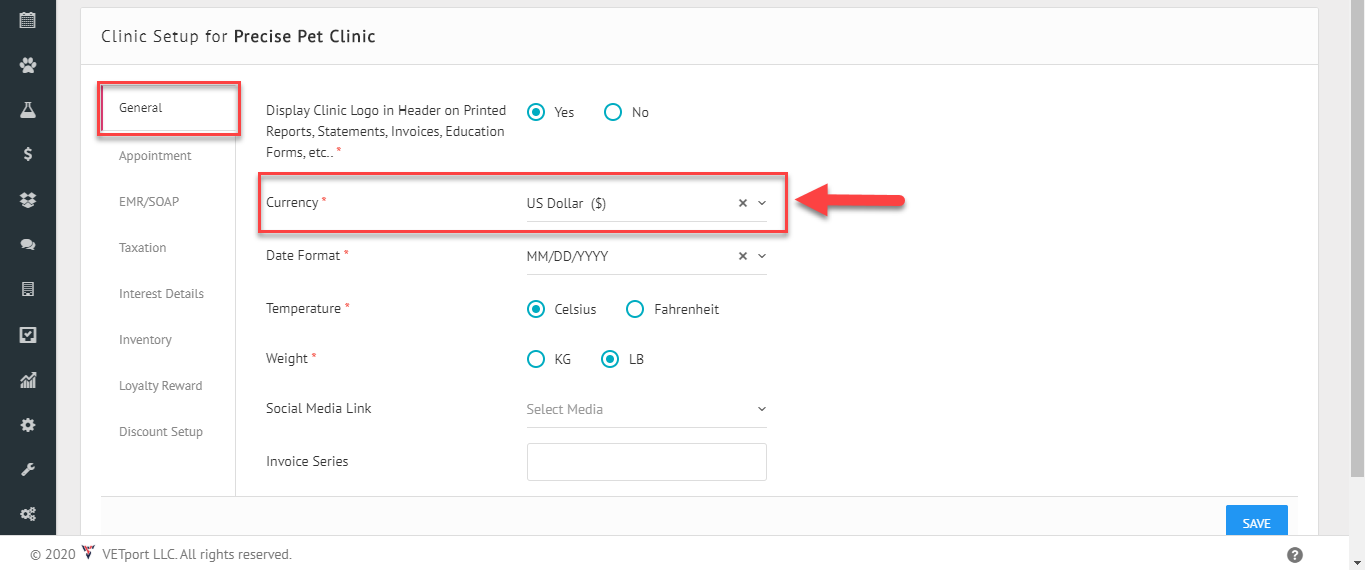Viewport: 1365px width, 570px height.
Task: Click the US Dollar ($) currency value
Action: click(566, 203)
